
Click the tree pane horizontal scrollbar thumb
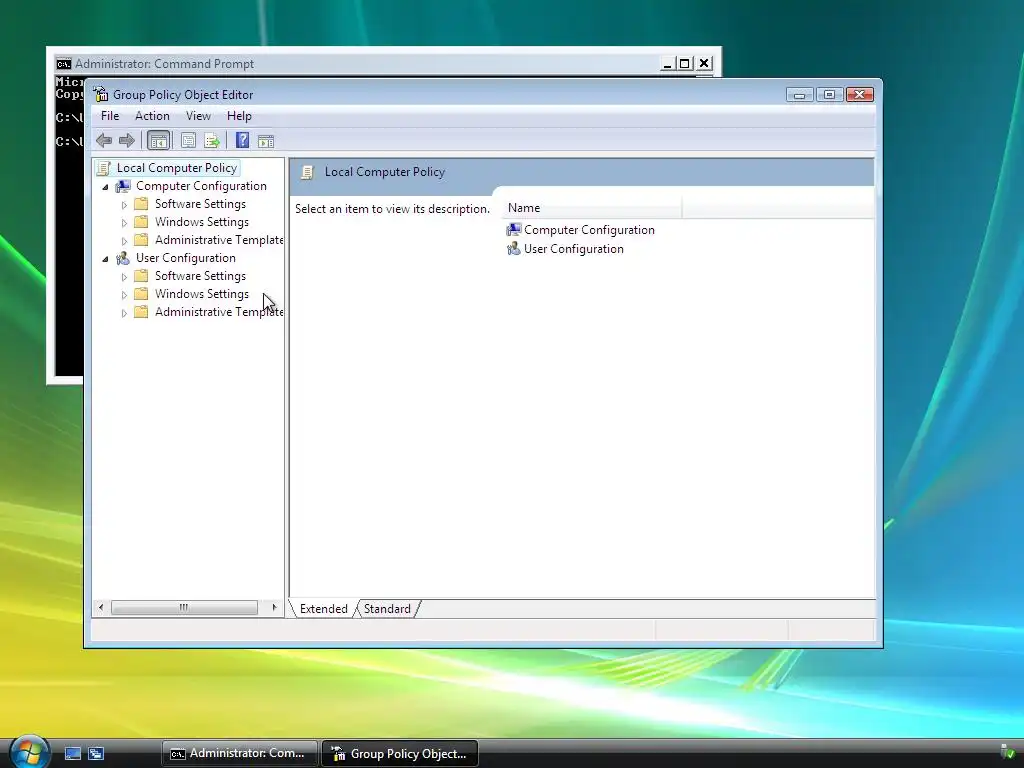tap(184, 607)
